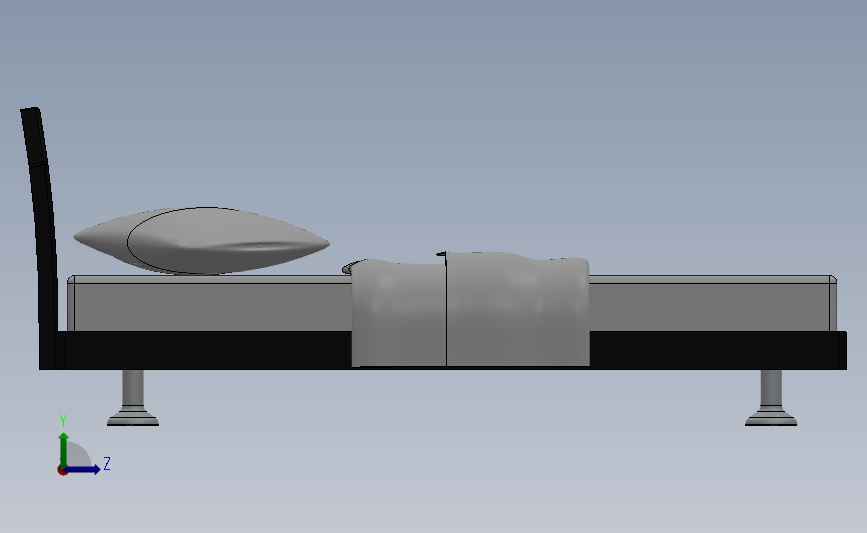Select the draped blanket over the mattress

point(470,310)
